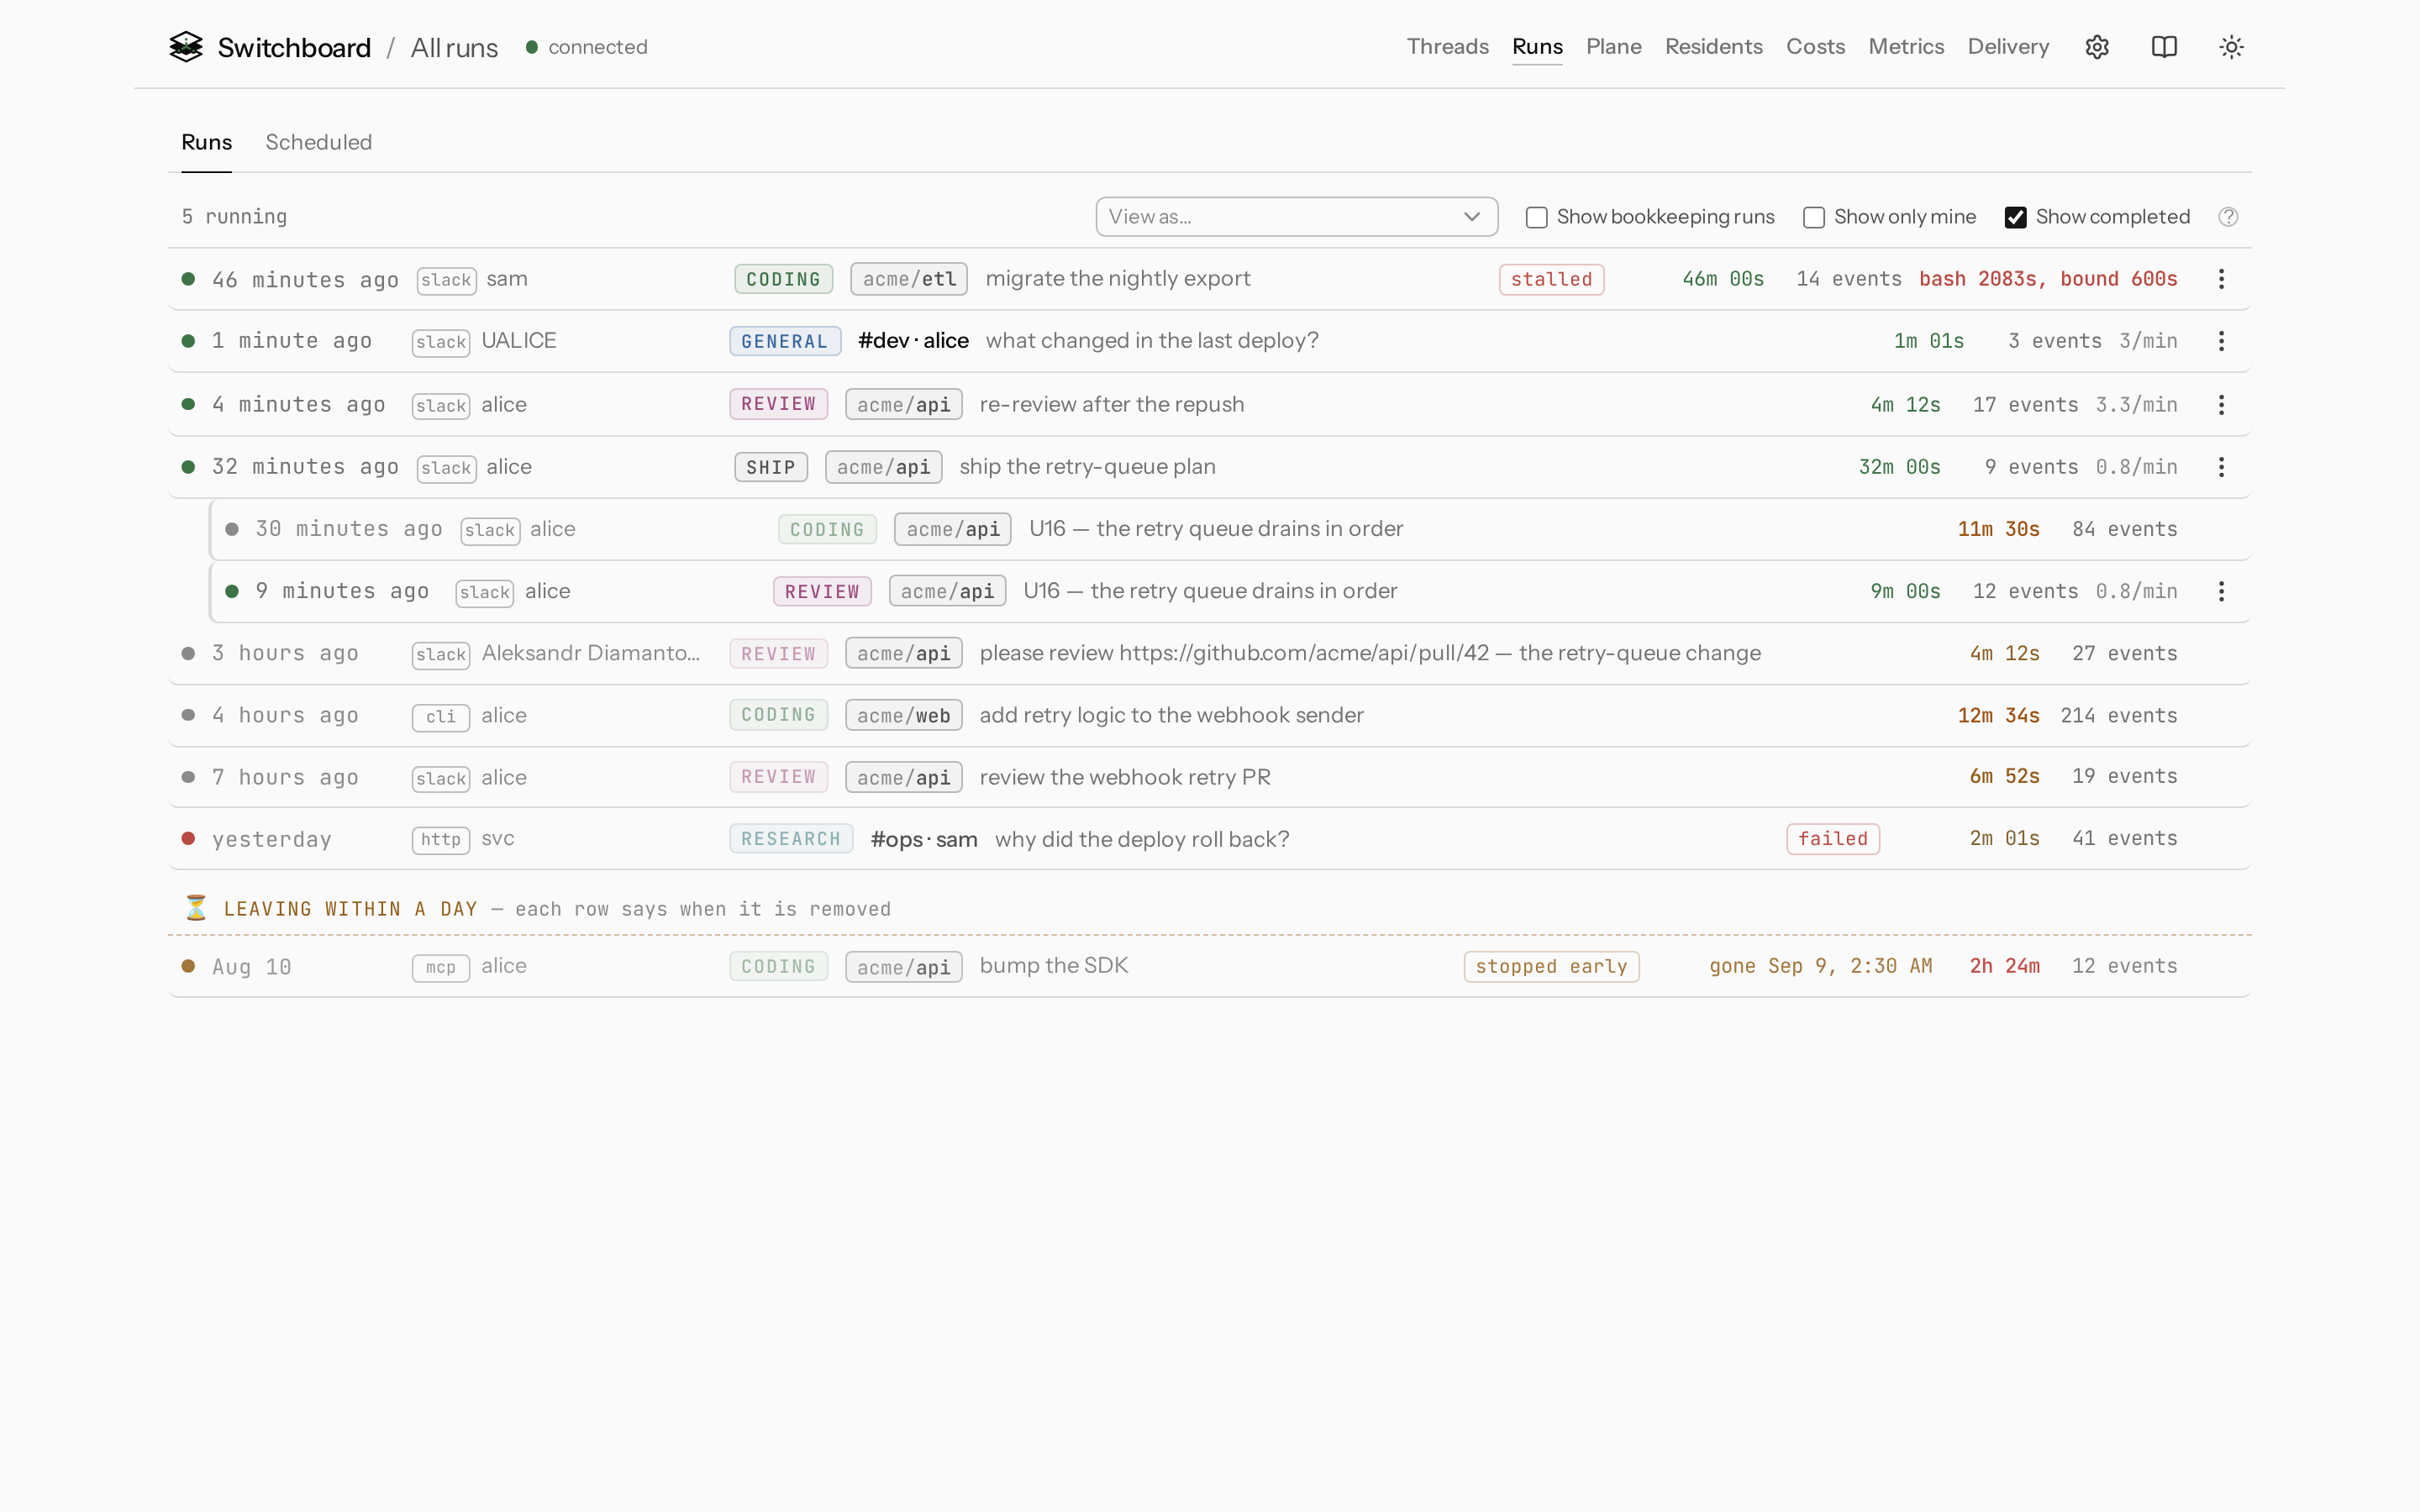Open the bump the SDK run
Screen dimensions: 2420x1512
click(1209, 966)
